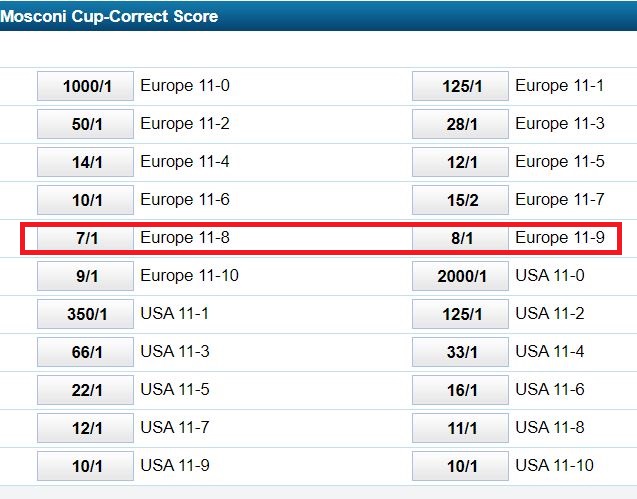Image resolution: width=637 pixels, height=499 pixels.
Task: Click 14/1 odds button for Europe 11-4
Action: pos(86,162)
